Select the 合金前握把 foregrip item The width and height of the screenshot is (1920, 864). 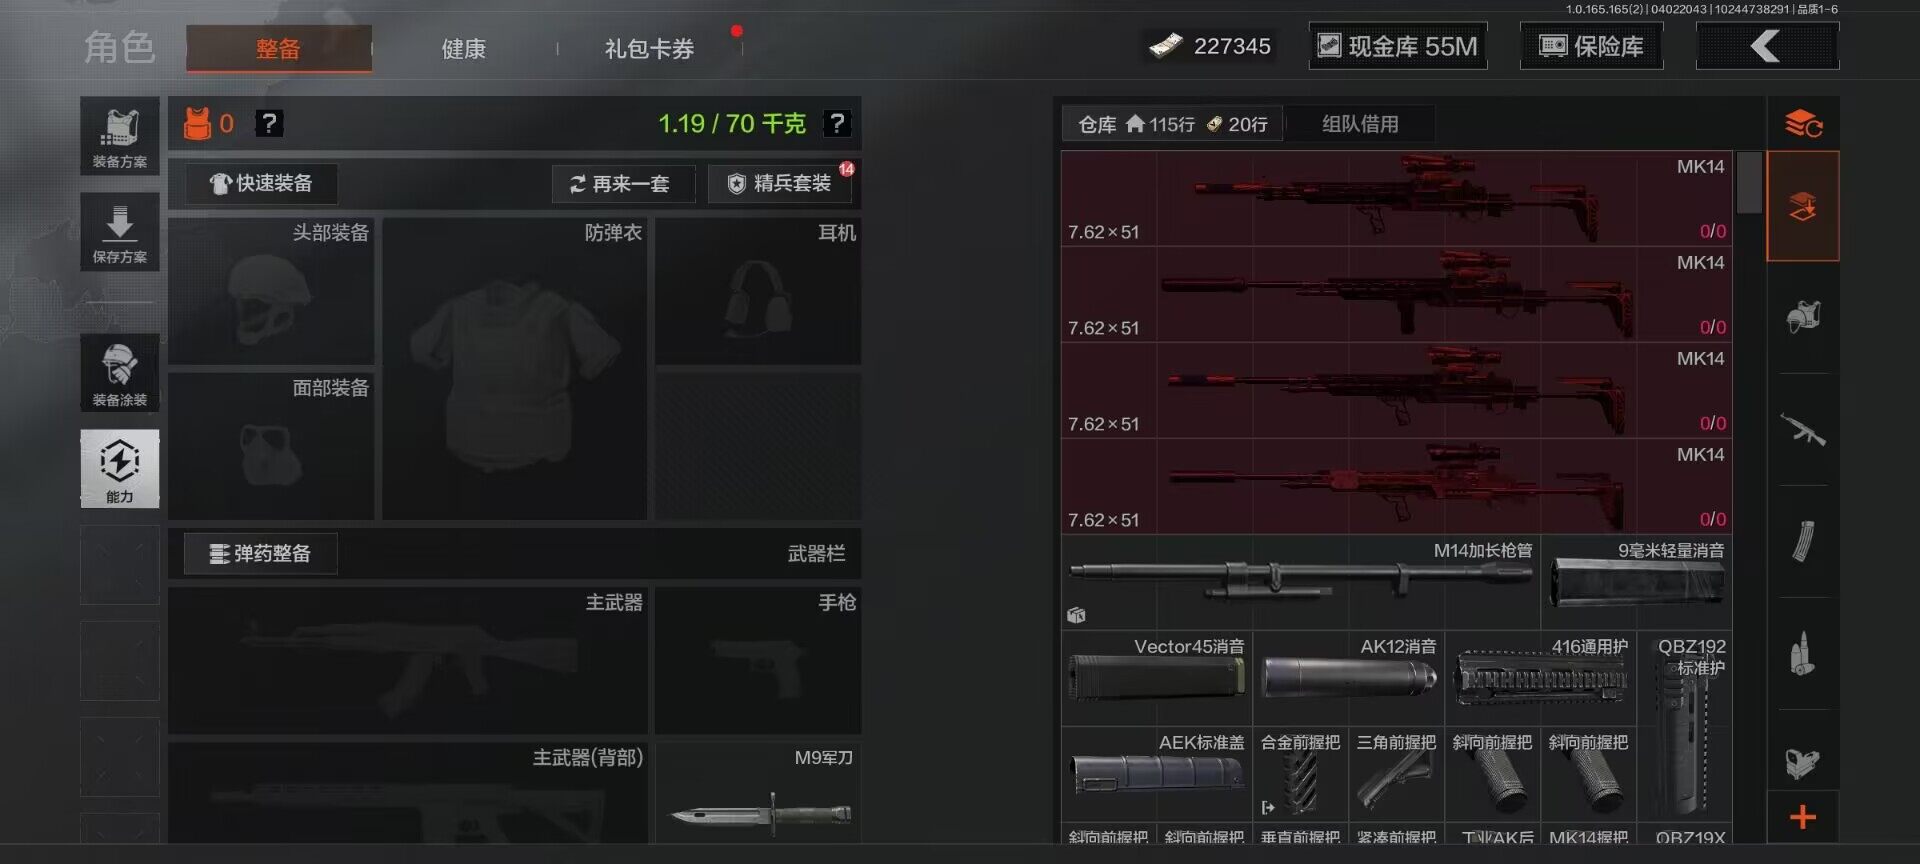point(1301,774)
